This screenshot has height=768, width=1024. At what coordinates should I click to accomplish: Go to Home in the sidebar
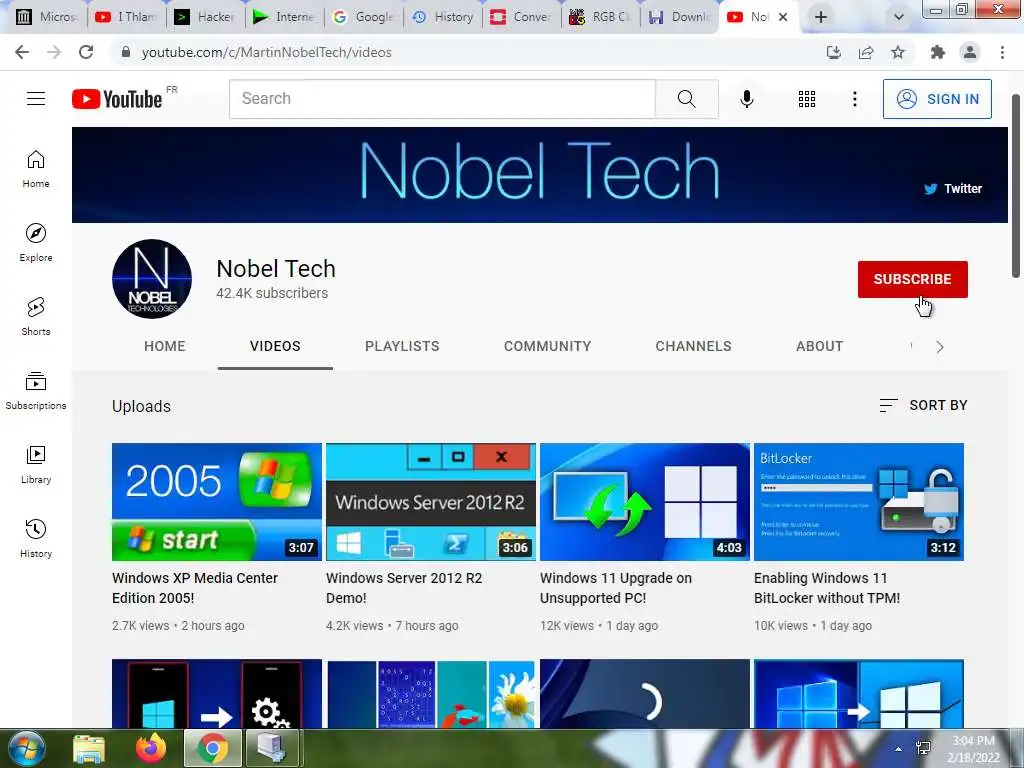36,169
